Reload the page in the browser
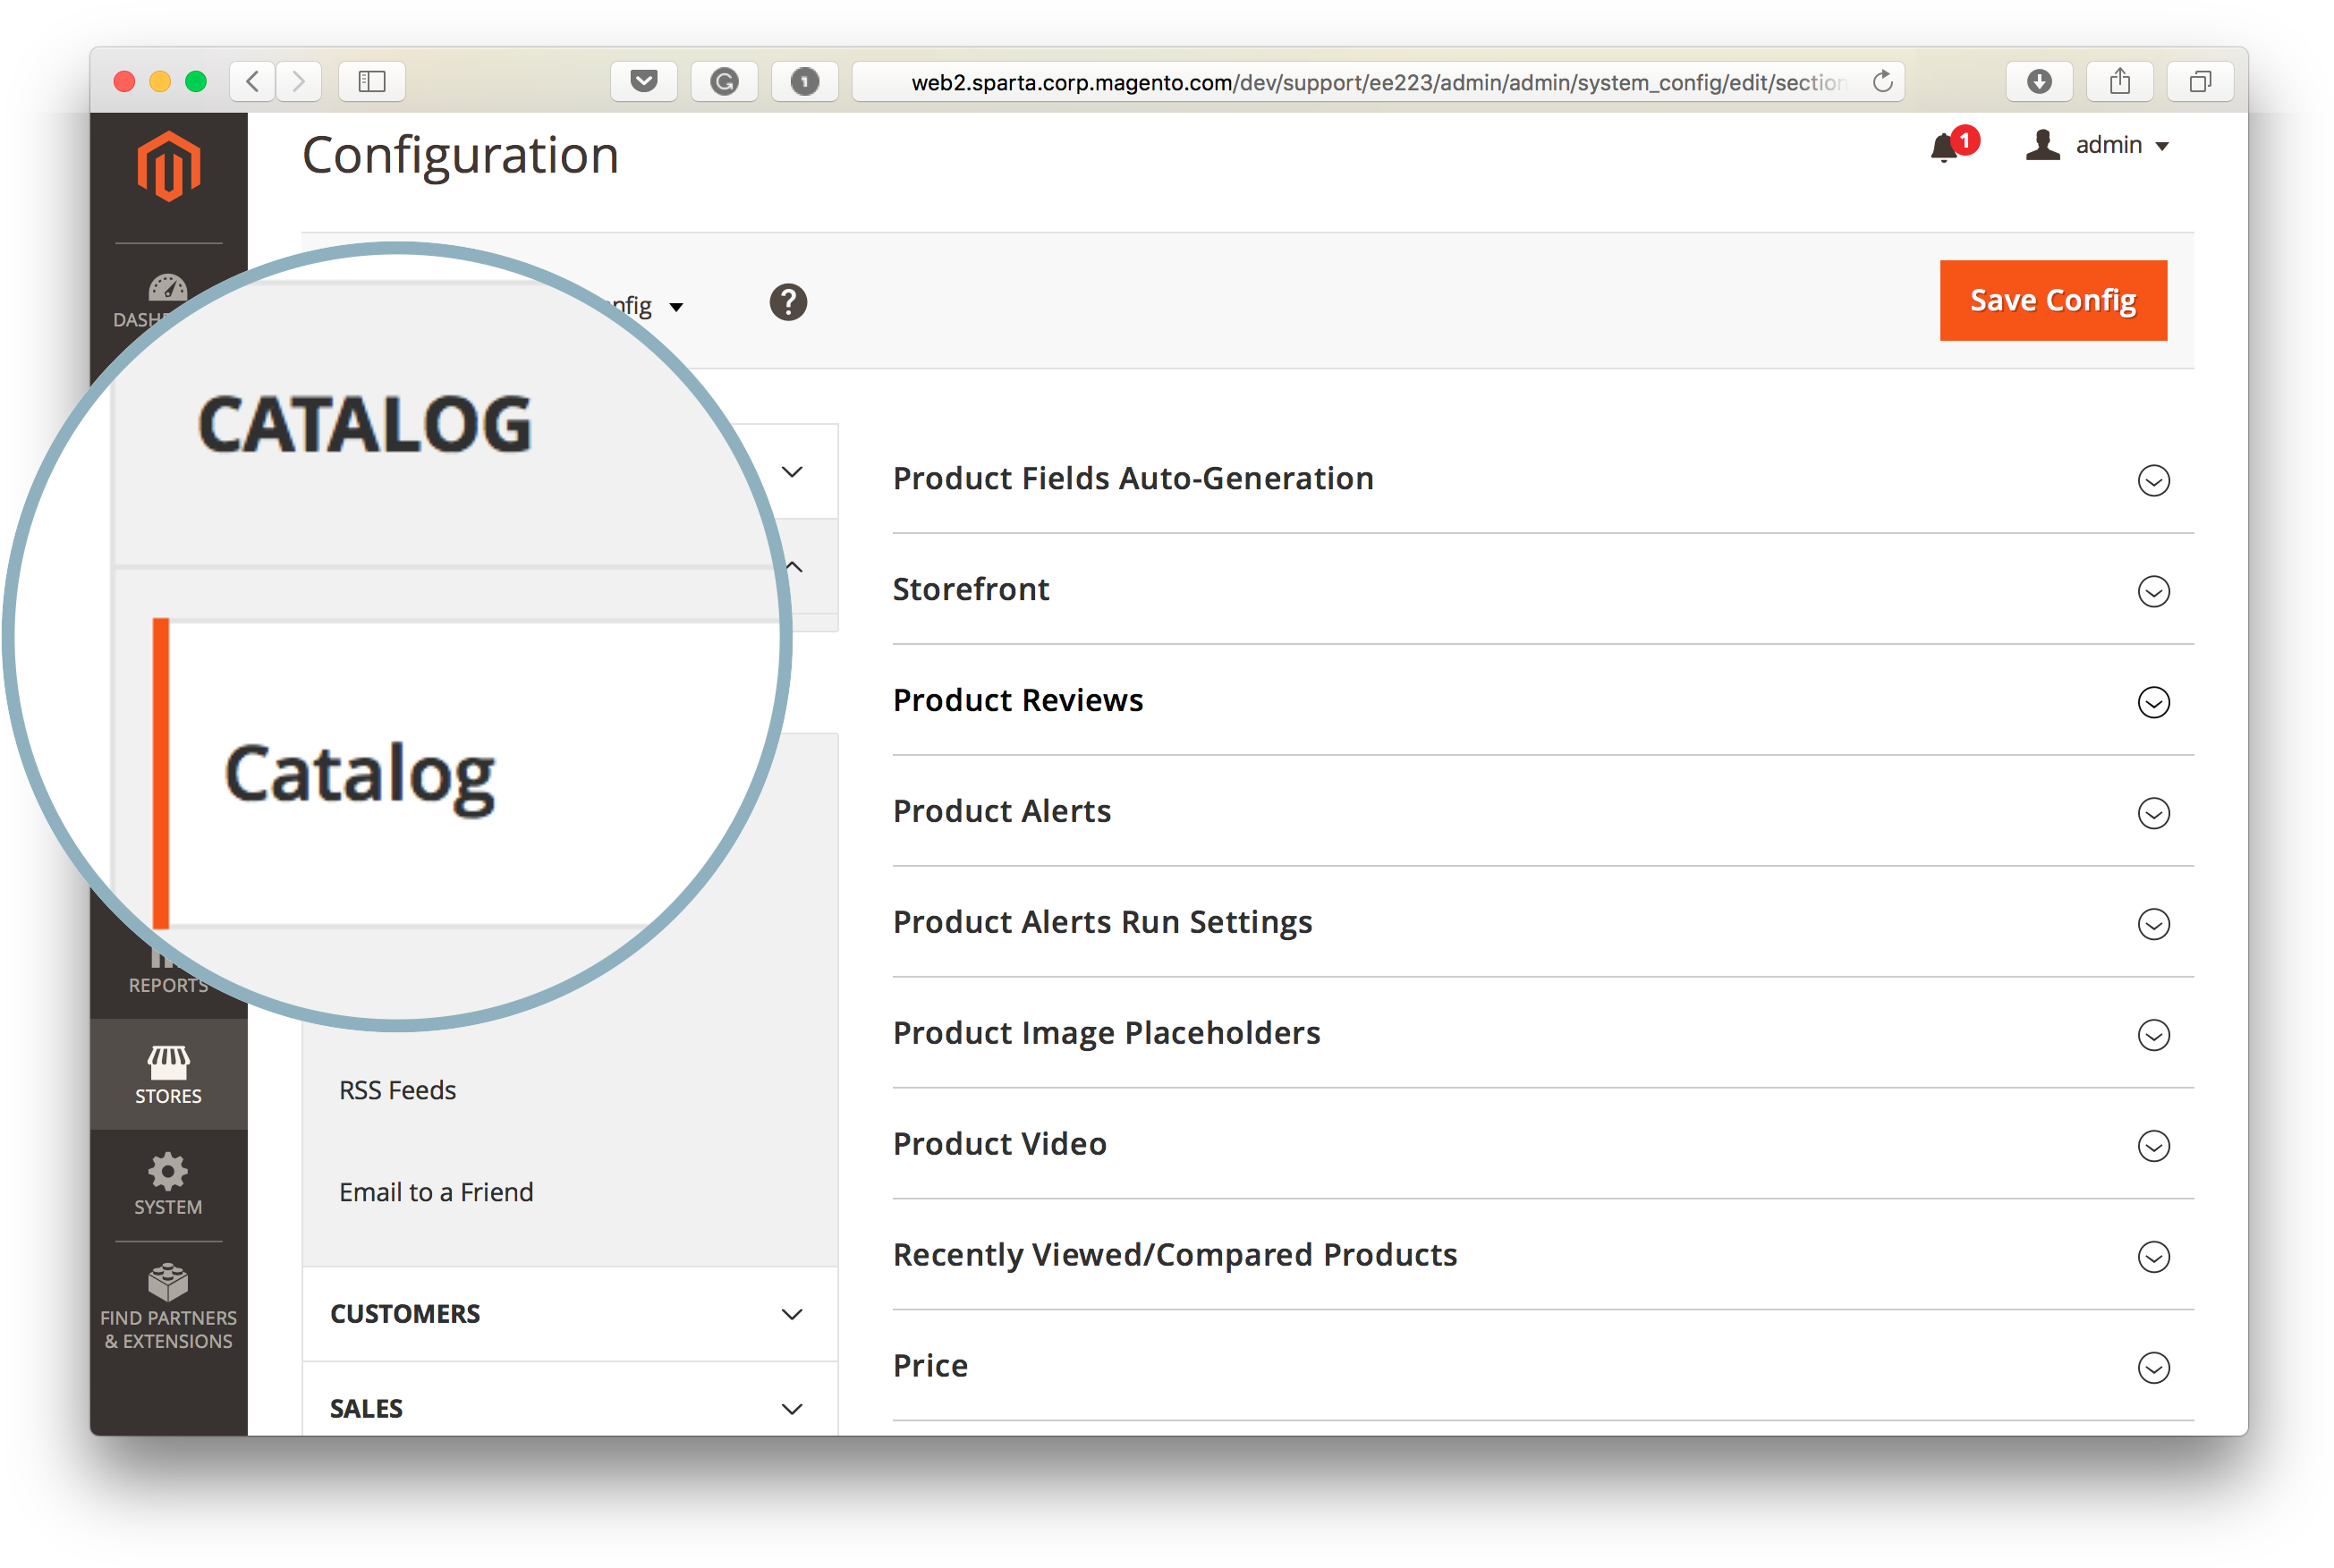This screenshot has width=2334, height=1568. pyautogui.click(x=1882, y=81)
